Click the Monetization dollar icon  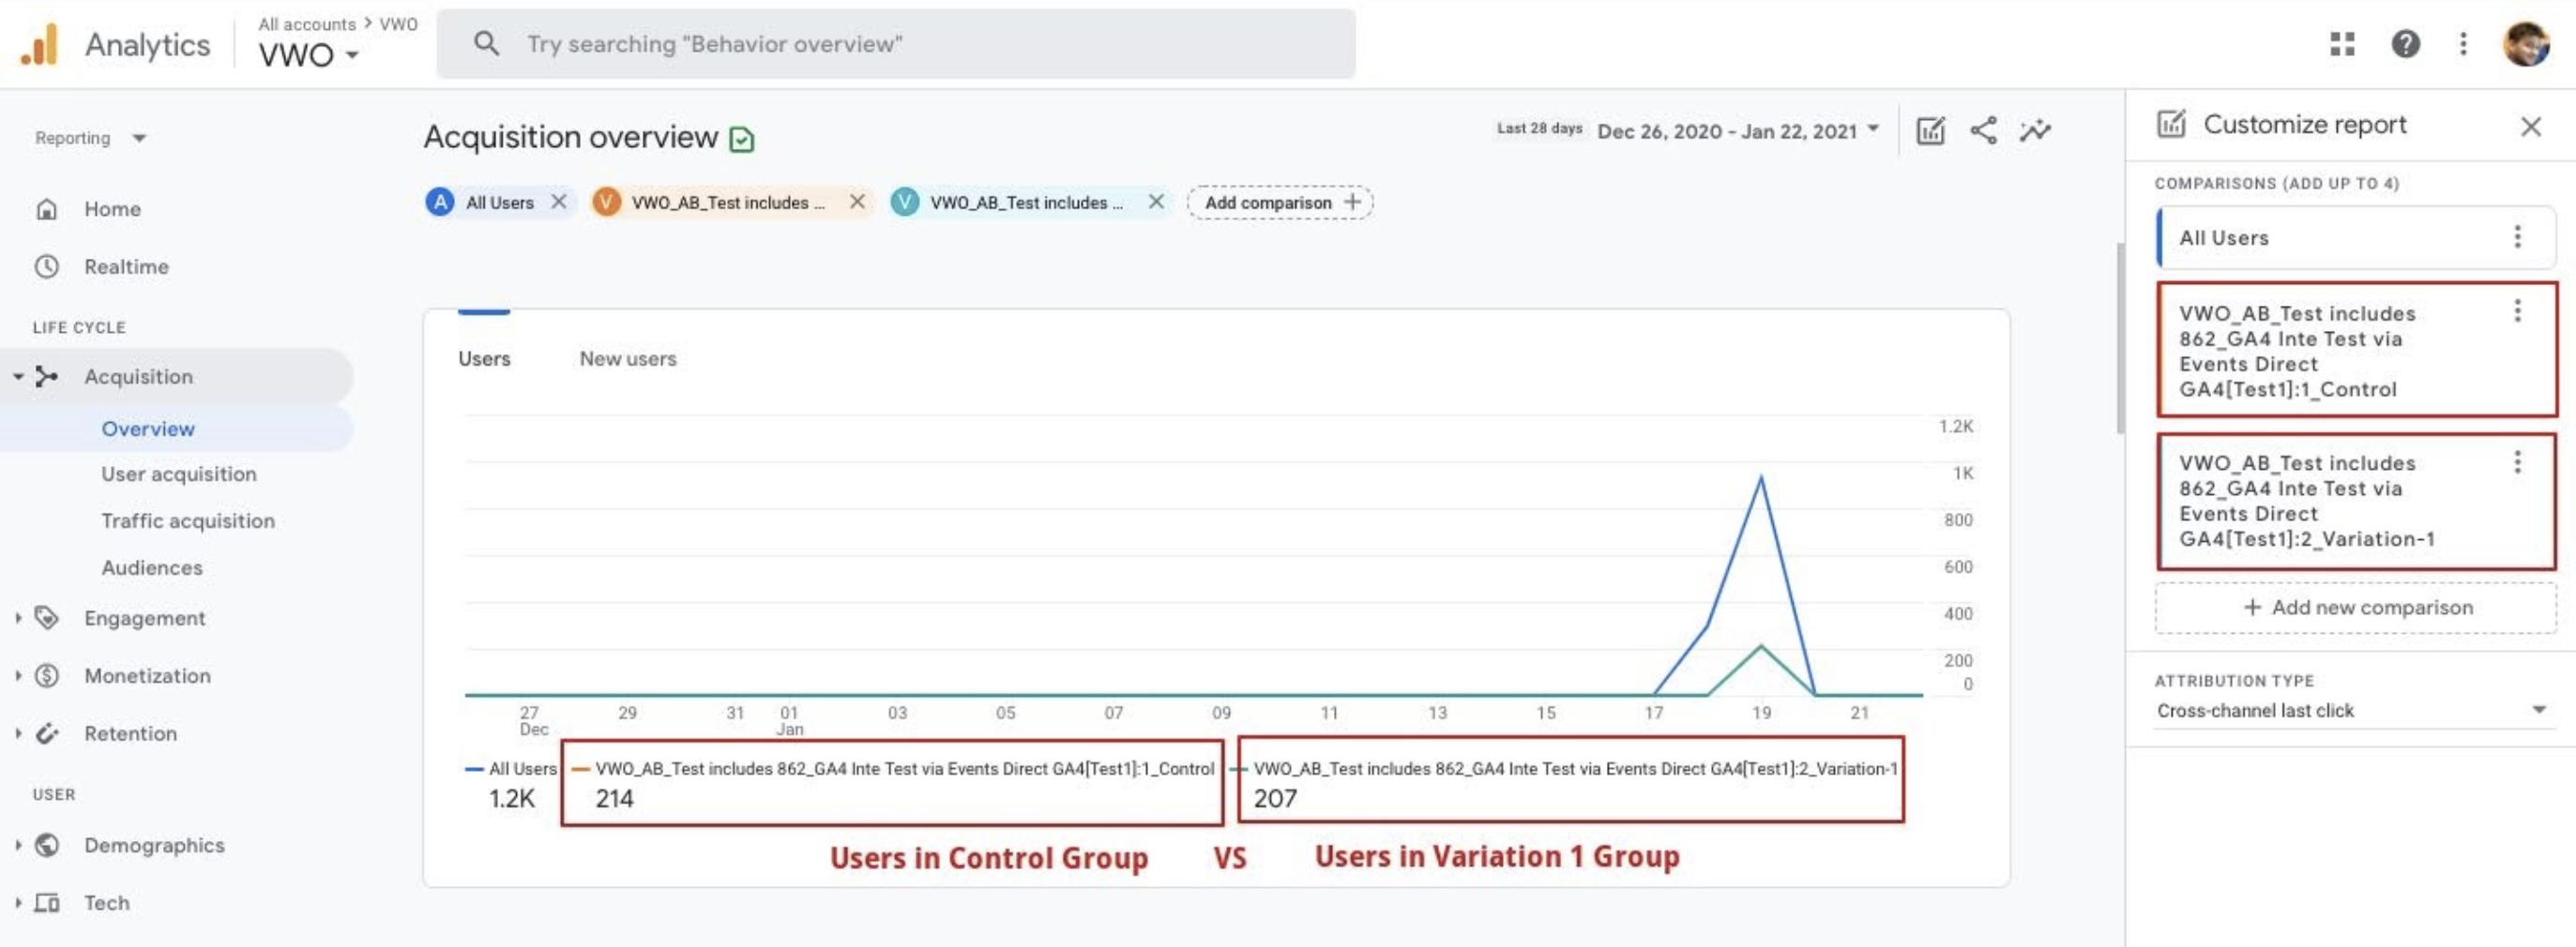46,676
